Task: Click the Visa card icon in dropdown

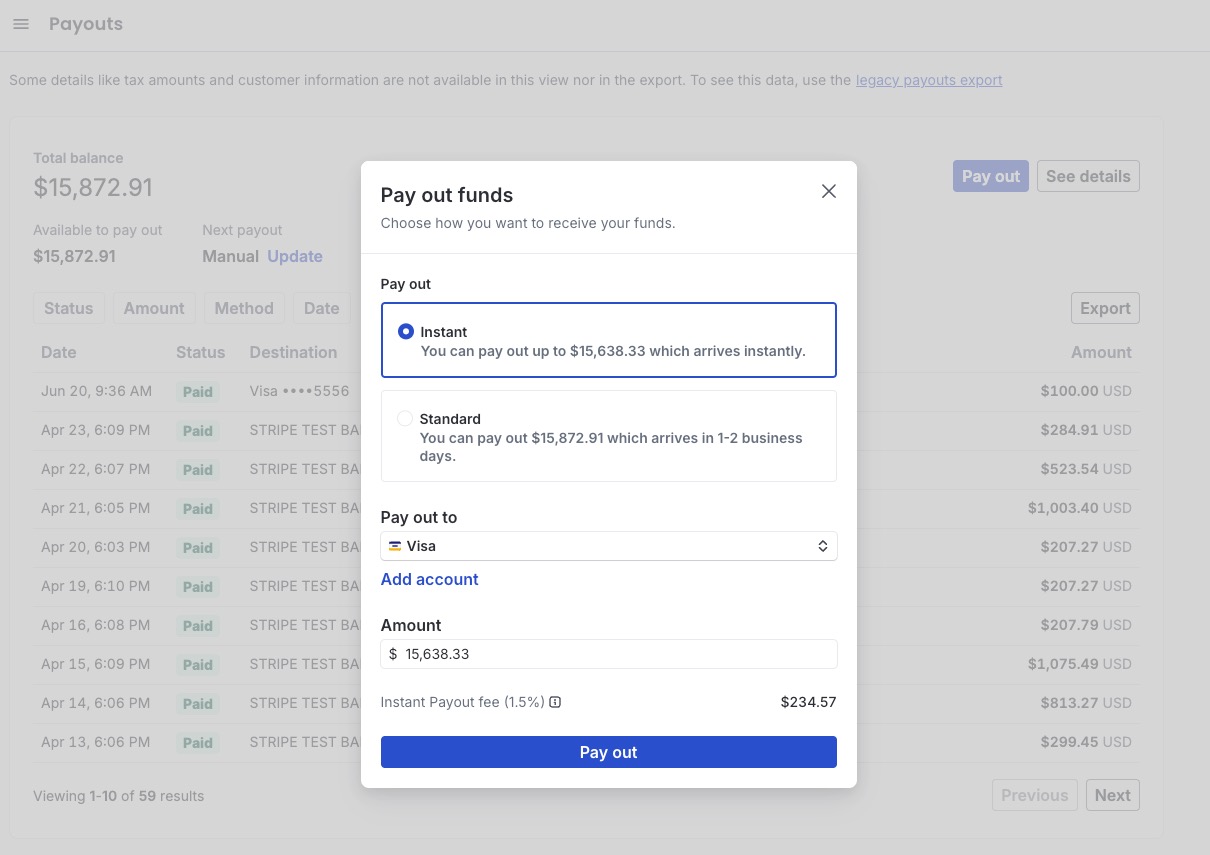Action: 395,546
